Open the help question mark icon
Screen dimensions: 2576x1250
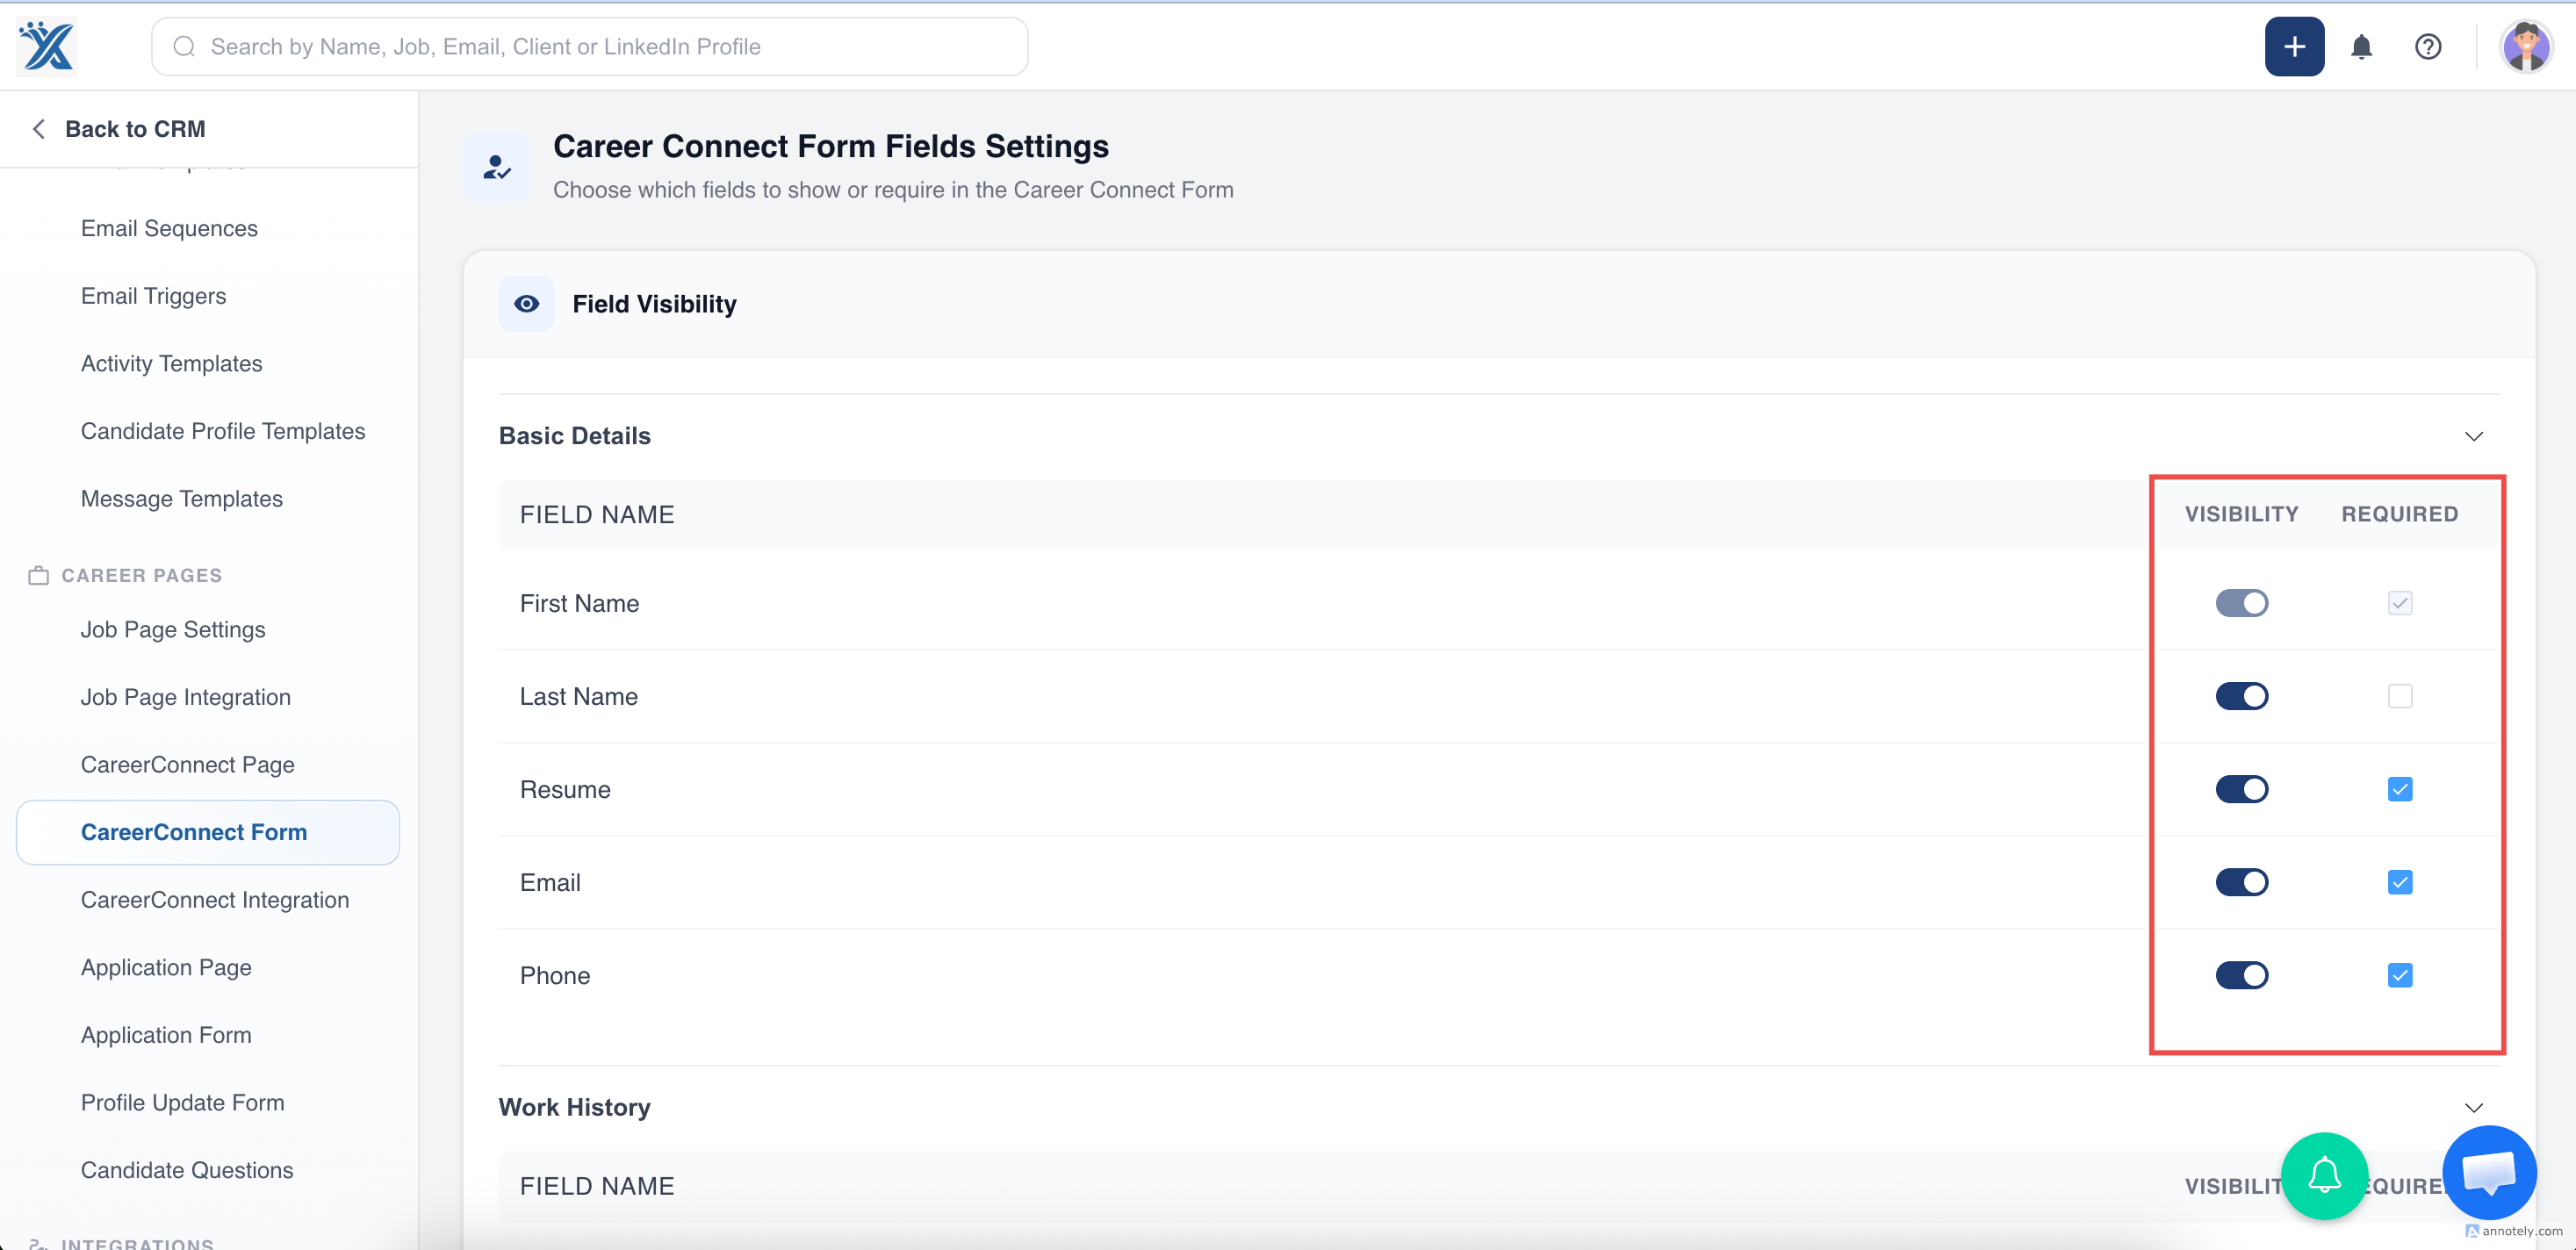pos(2428,47)
